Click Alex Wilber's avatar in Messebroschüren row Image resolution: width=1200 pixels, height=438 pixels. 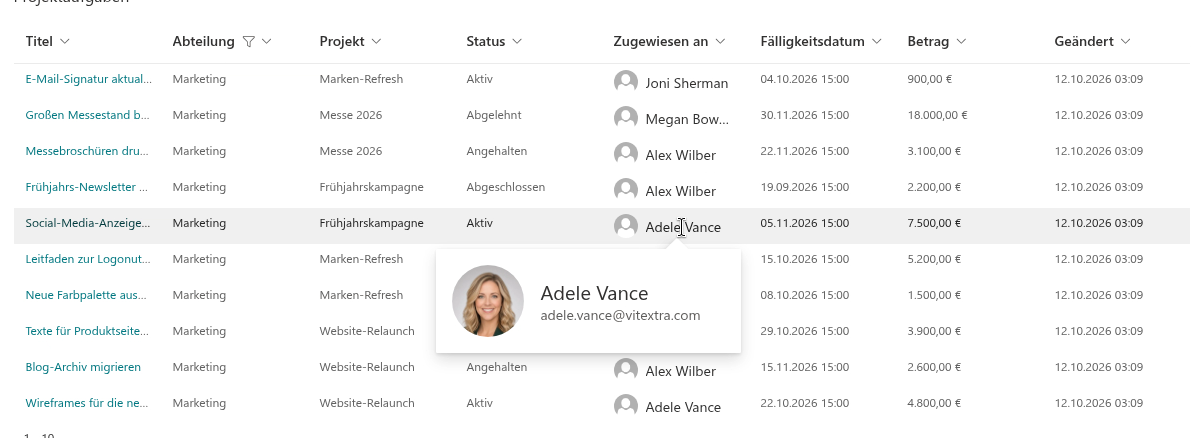click(626, 154)
